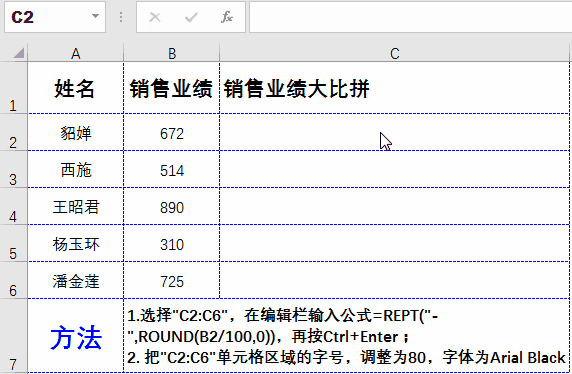Screen dimensions: 572x374
Task: Click cell with name 王昭君
Action: [76, 206]
